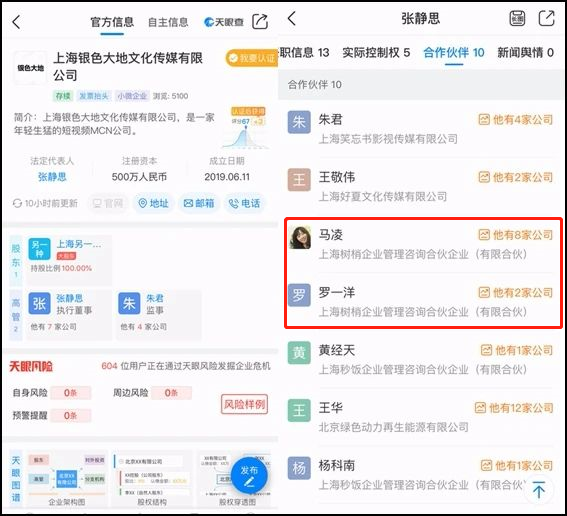Open the 银色大地 company logo
The width and height of the screenshot is (567, 516).
(x=30, y=68)
